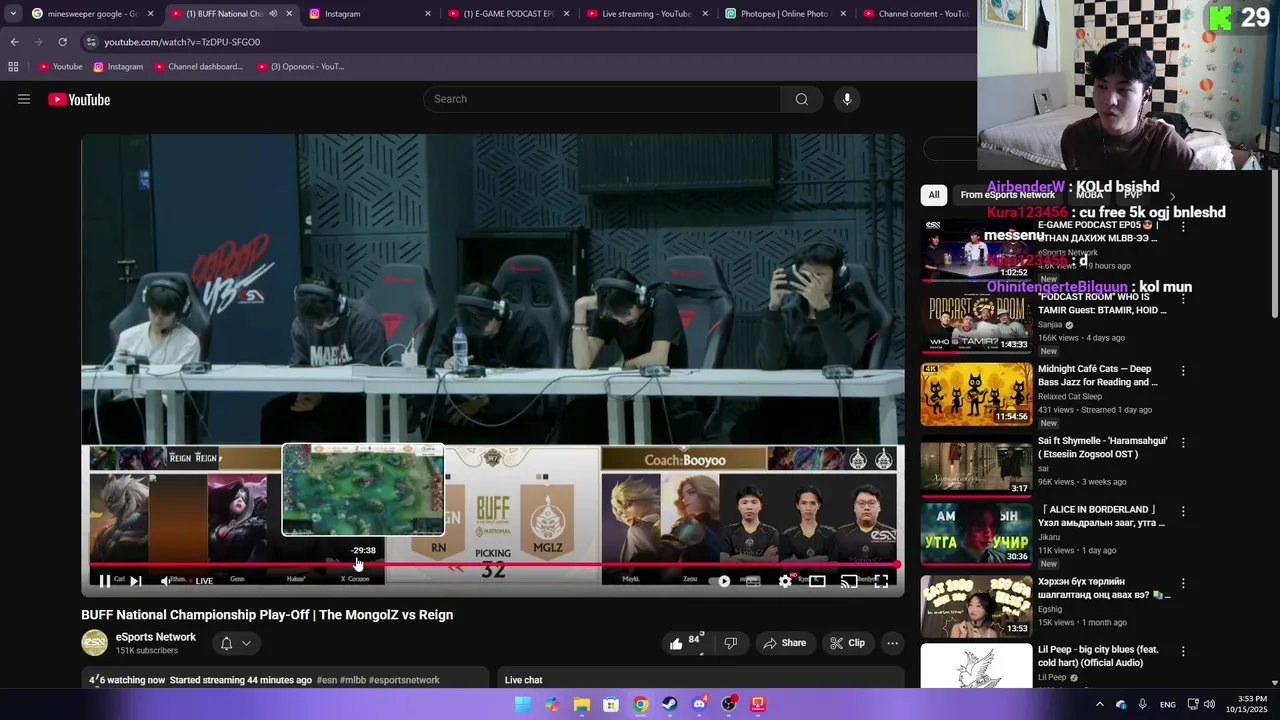The image size is (1280, 720).
Task: Click #esportsnetwork hashtag link
Action: 404,680
